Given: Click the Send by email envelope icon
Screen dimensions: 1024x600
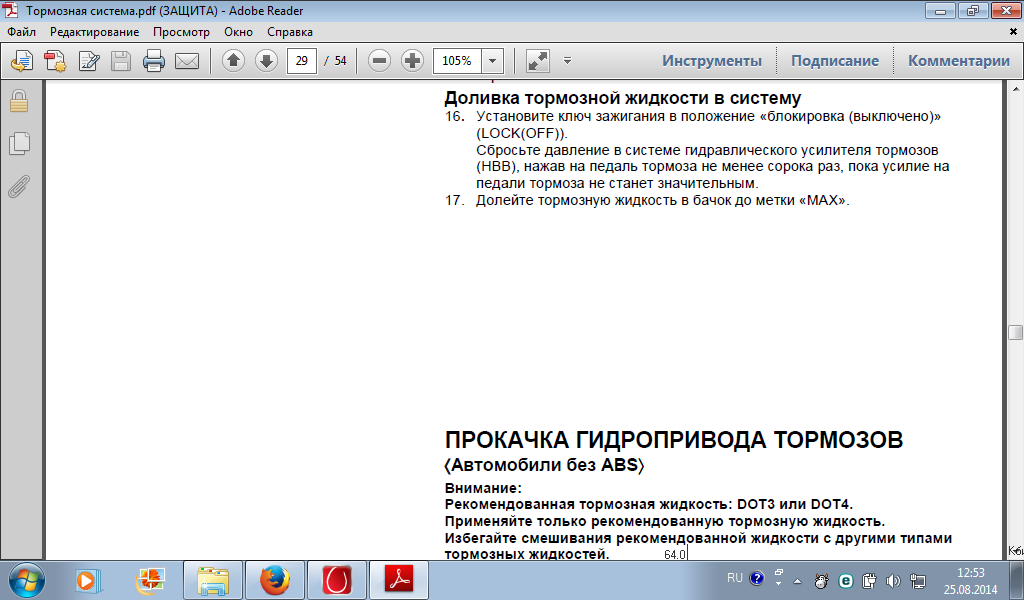Looking at the screenshot, I should tap(186, 61).
